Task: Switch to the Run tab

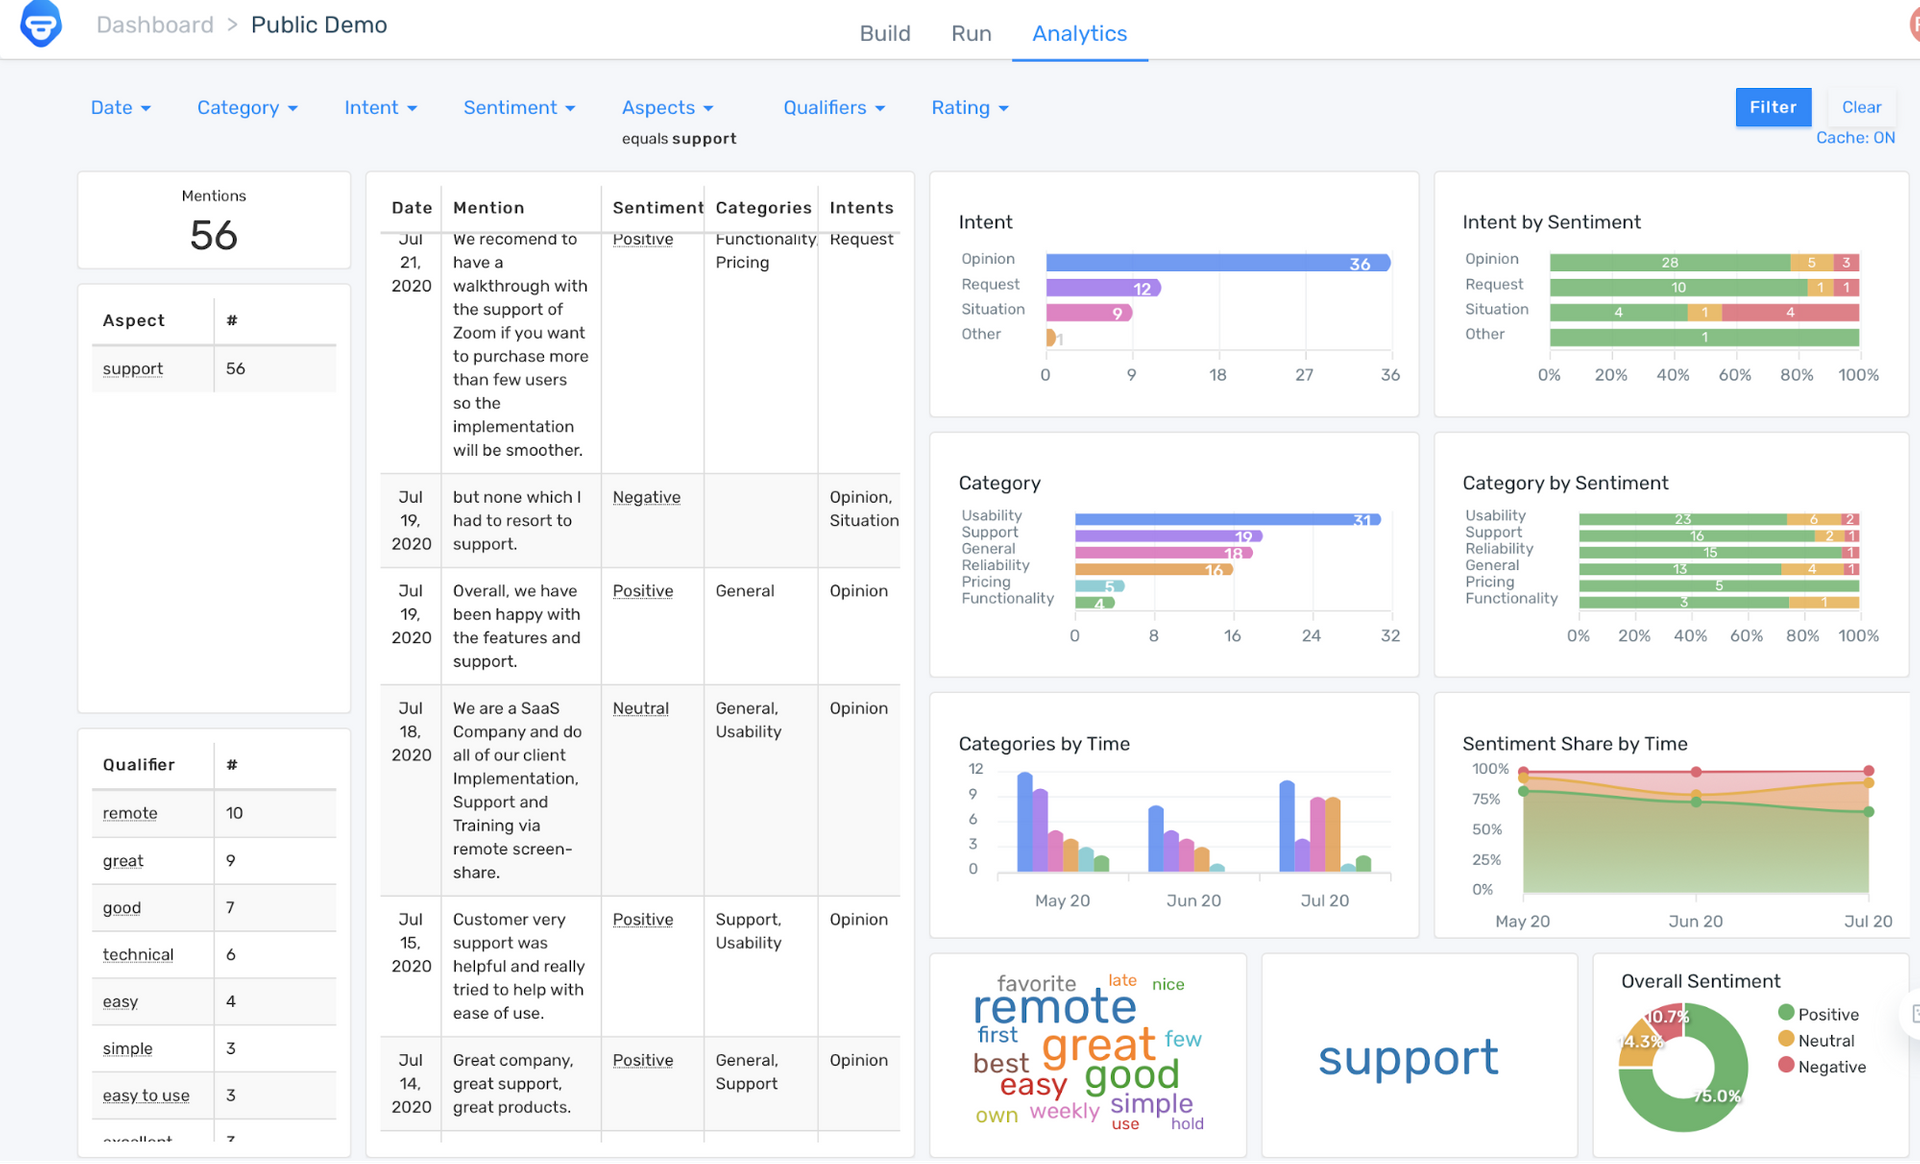Action: (x=970, y=33)
